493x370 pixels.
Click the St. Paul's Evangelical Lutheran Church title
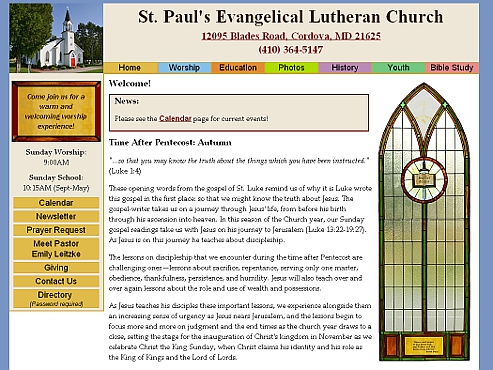pos(291,17)
